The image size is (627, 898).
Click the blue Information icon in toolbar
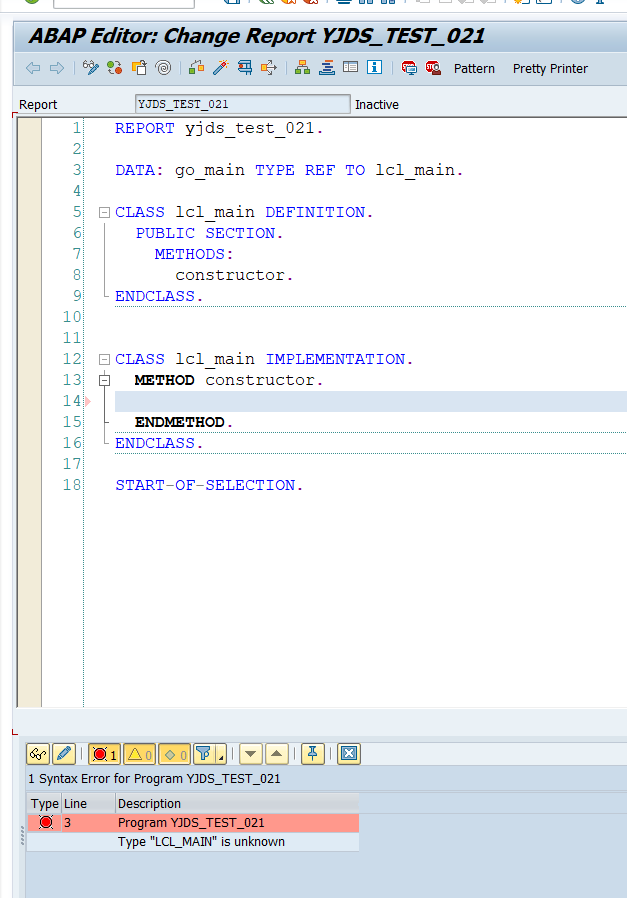[374, 68]
